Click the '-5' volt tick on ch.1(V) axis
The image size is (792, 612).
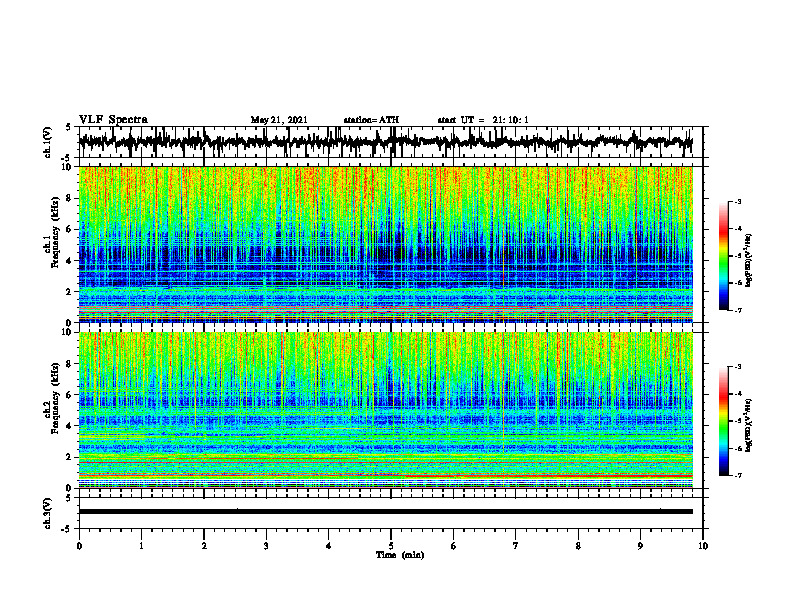coord(66,157)
